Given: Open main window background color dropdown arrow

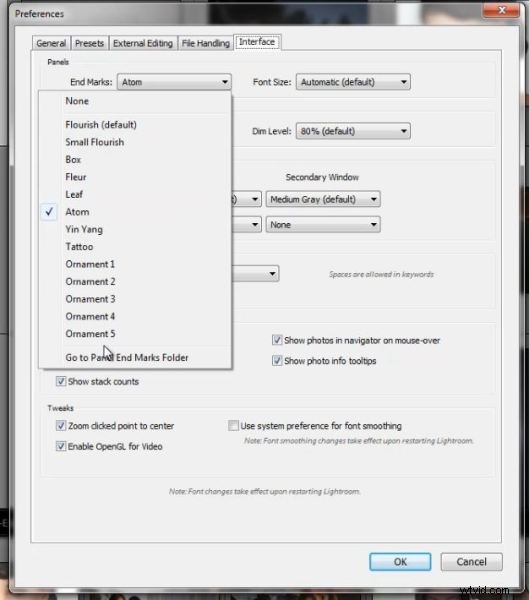Looking at the screenshot, I should pyautogui.click(x=255, y=199).
